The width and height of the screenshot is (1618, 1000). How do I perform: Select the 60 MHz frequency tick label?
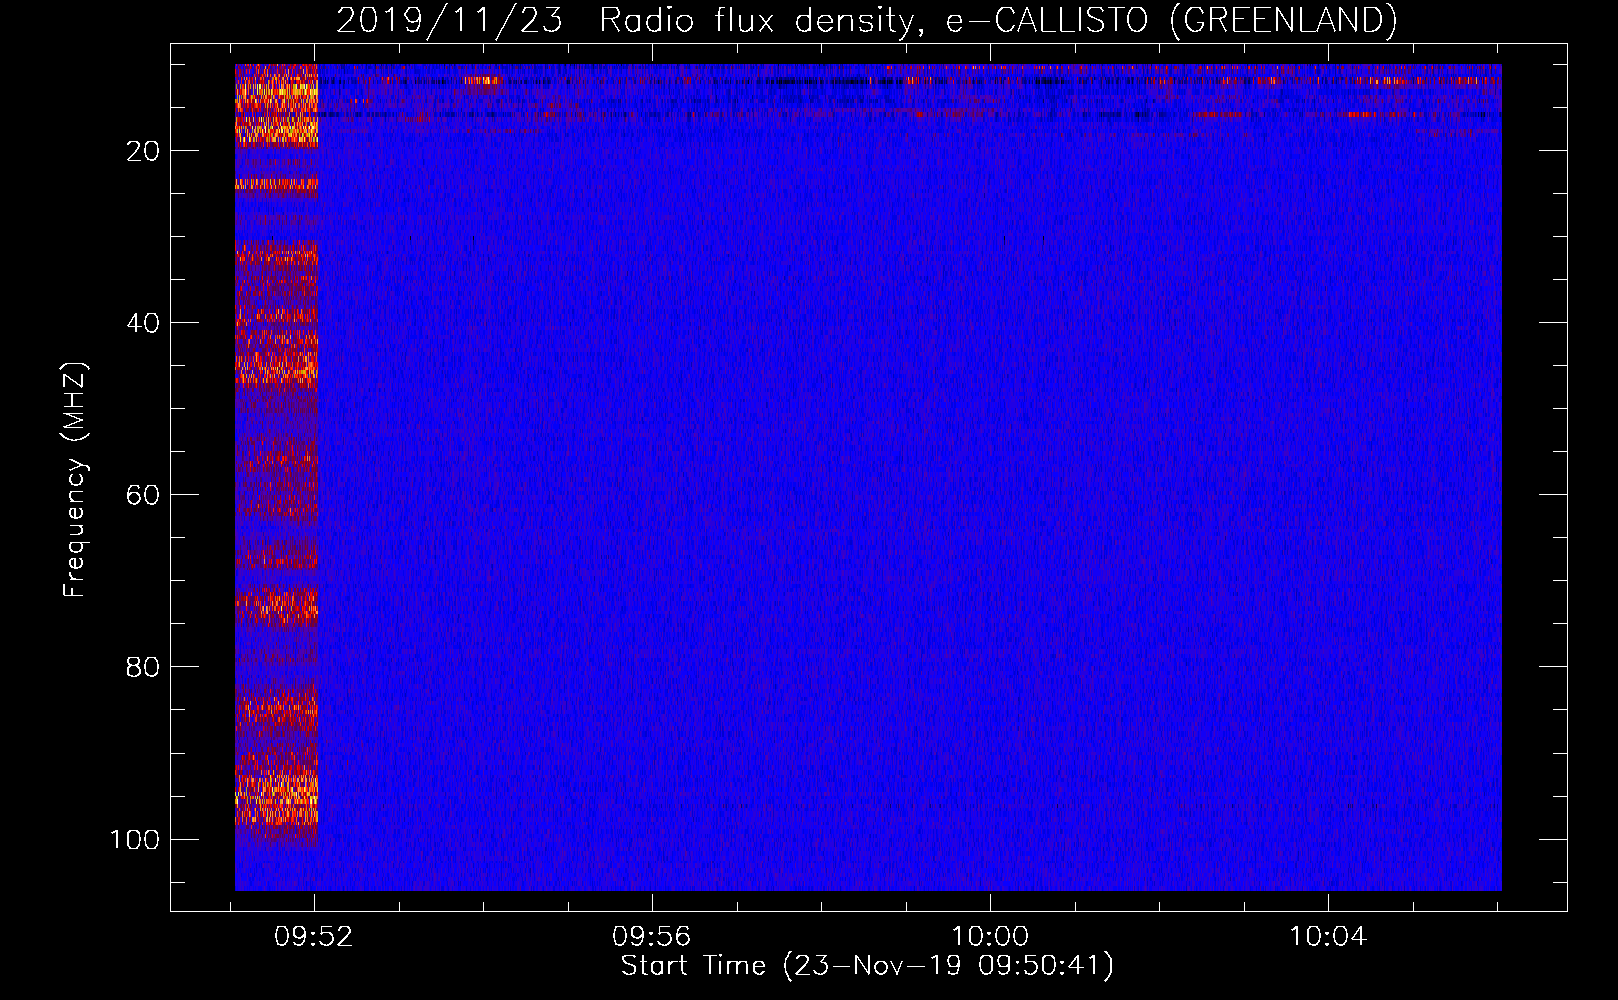pyautogui.click(x=143, y=495)
